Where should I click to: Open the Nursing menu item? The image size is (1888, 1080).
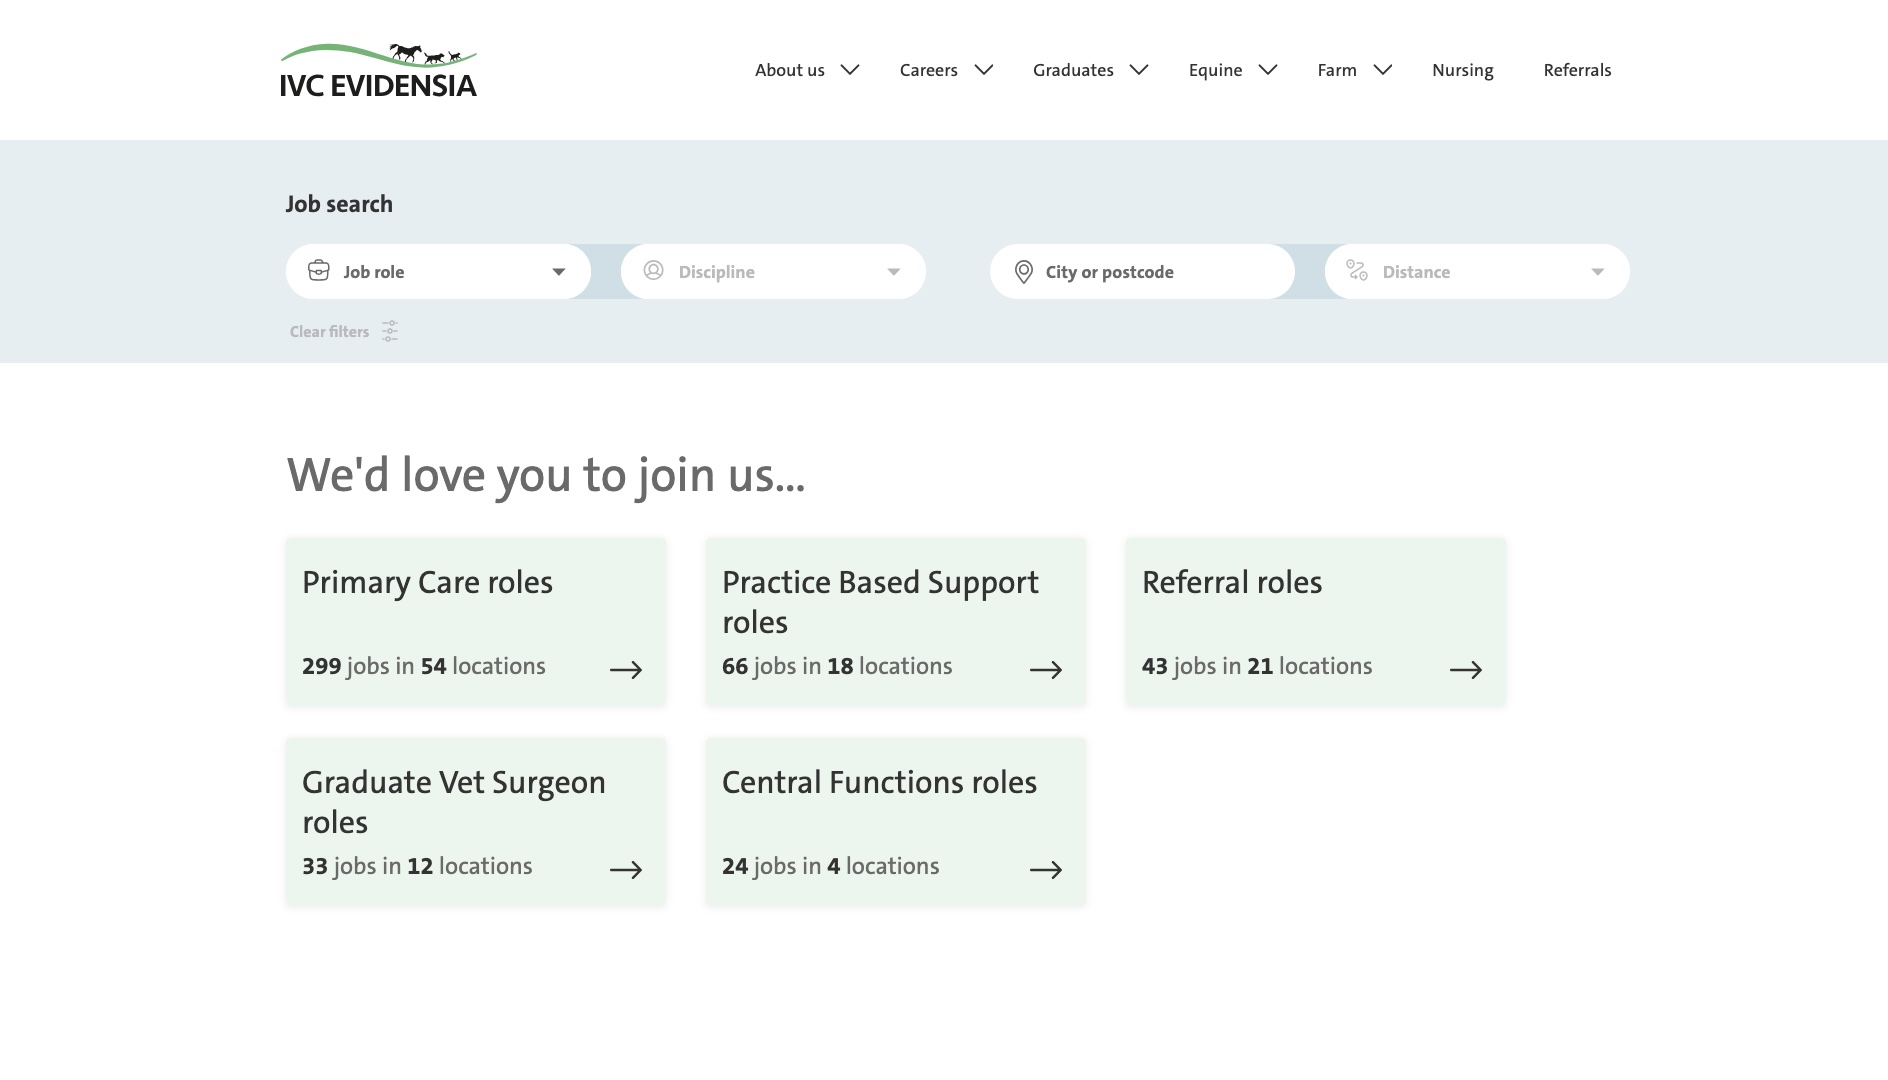[1462, 70]
